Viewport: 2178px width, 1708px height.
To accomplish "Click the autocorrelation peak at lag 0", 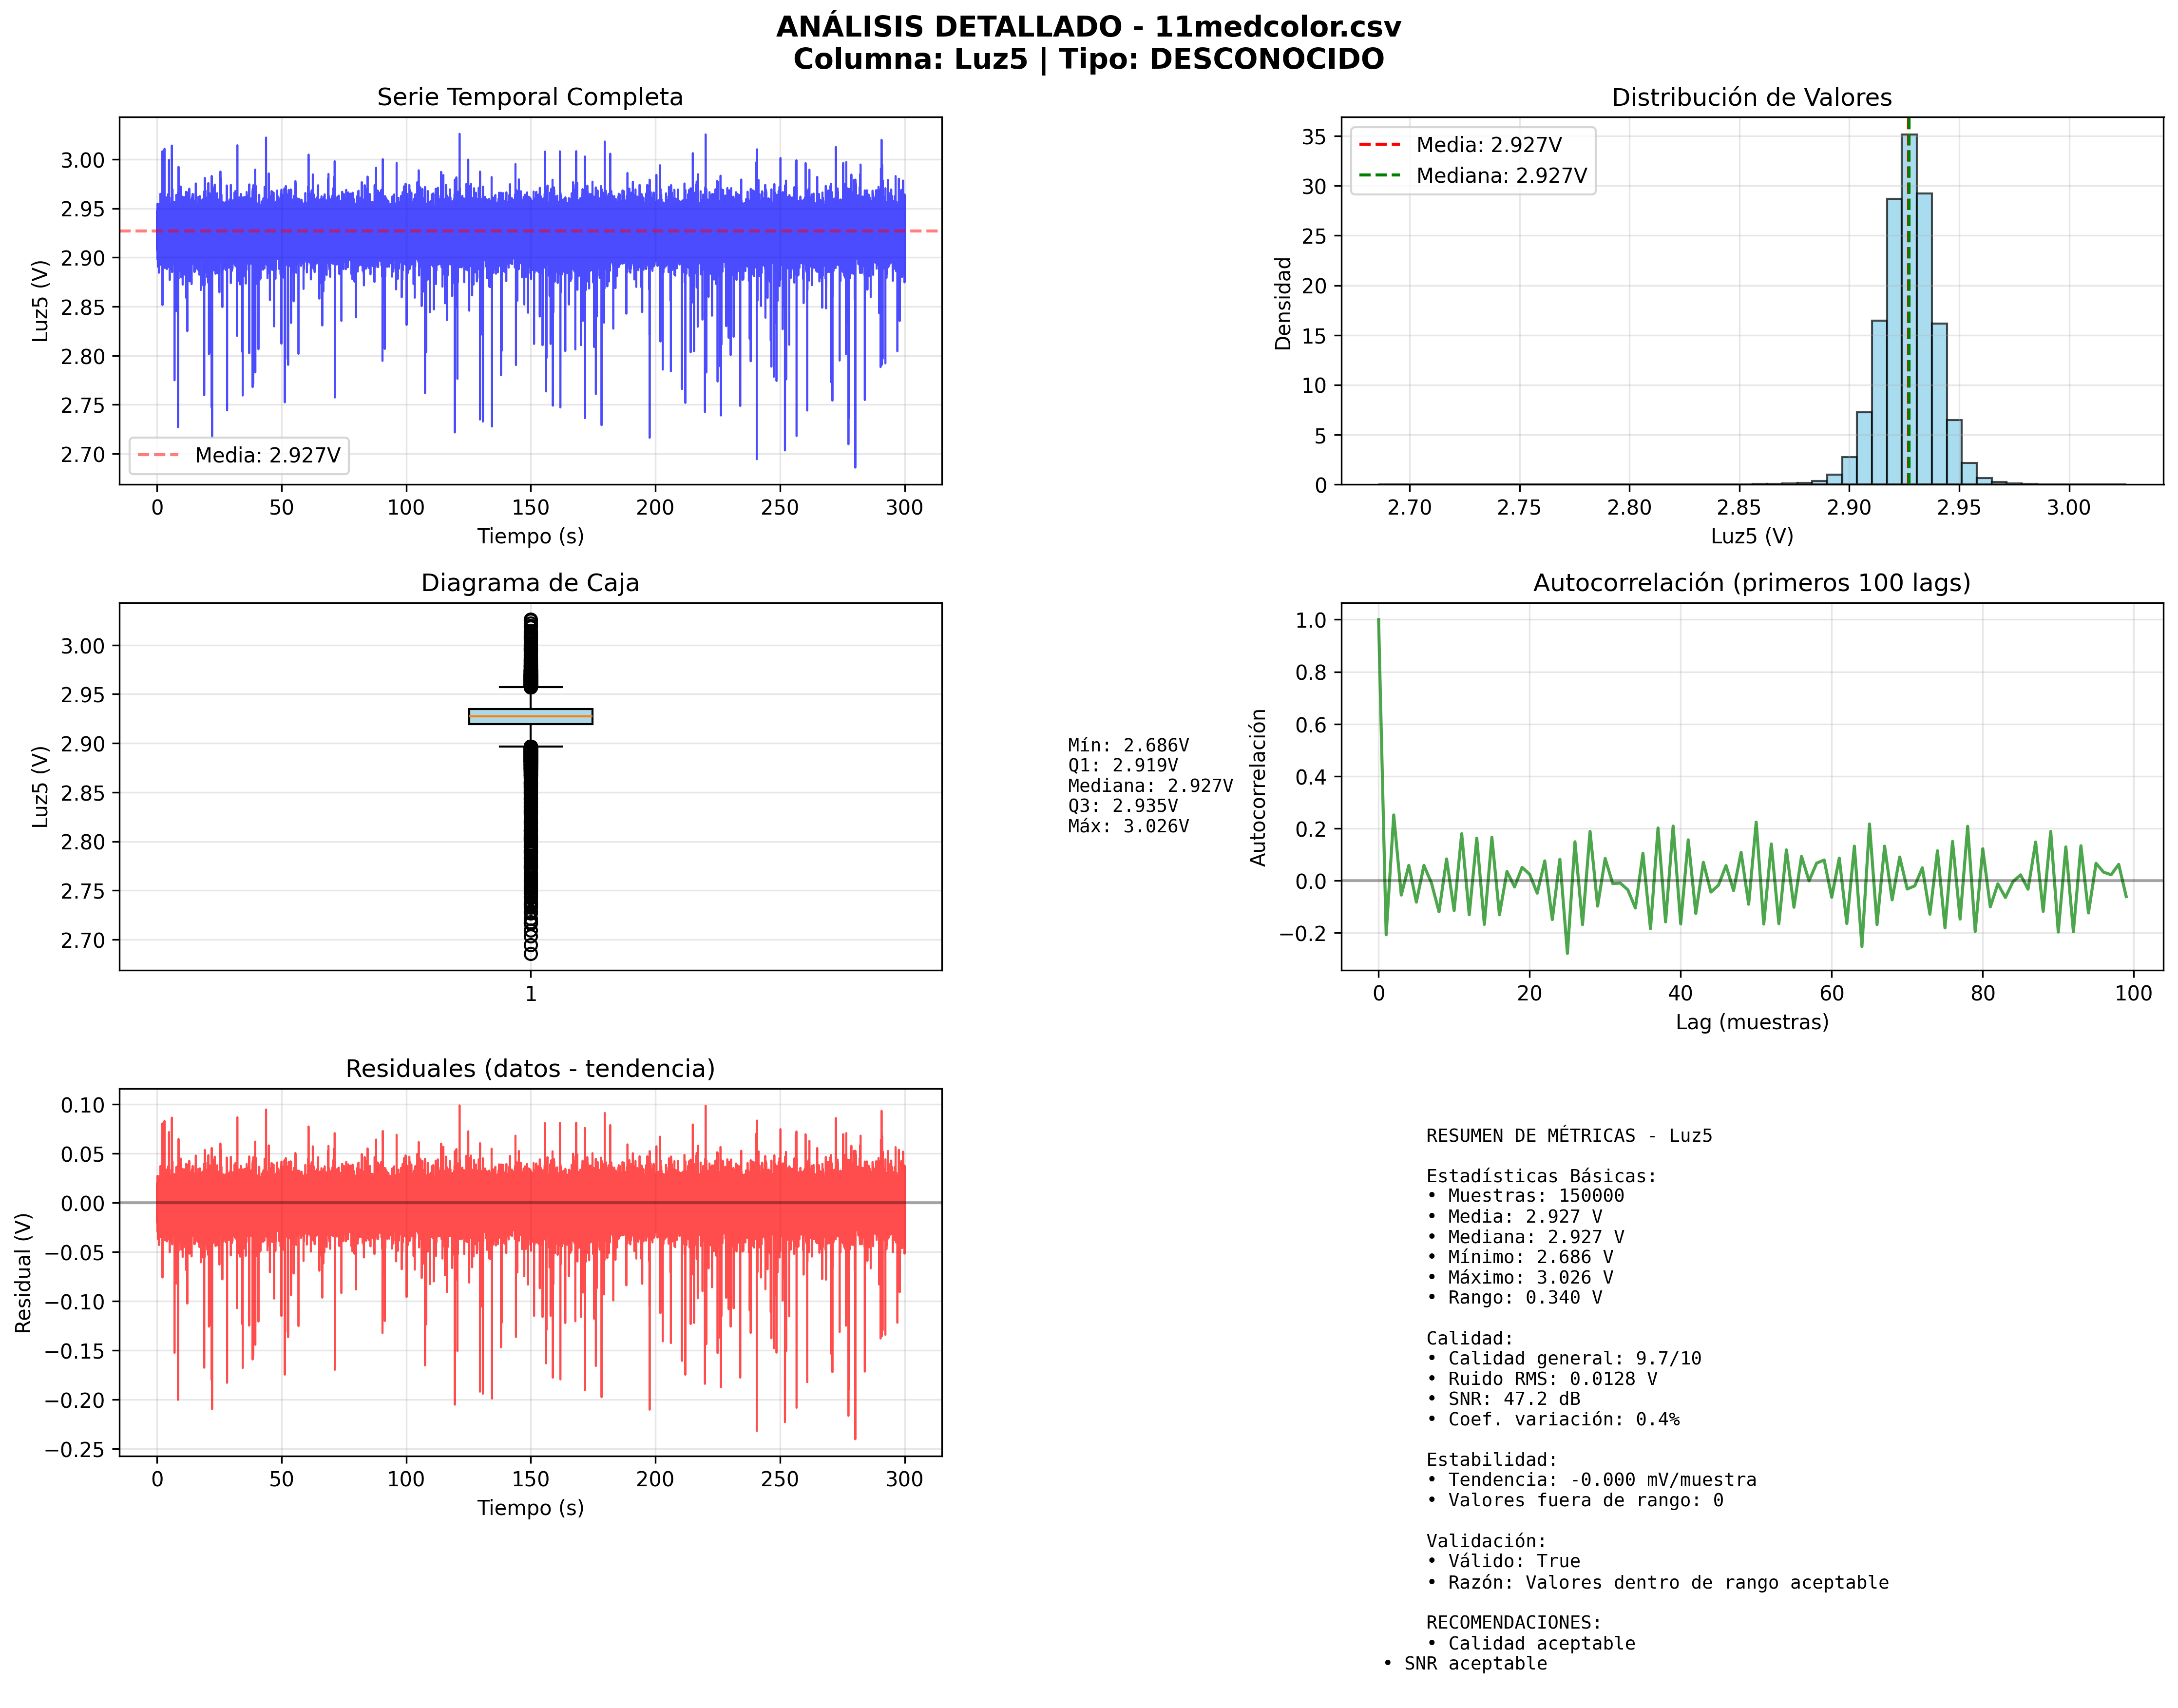I will click(1378, 620).
